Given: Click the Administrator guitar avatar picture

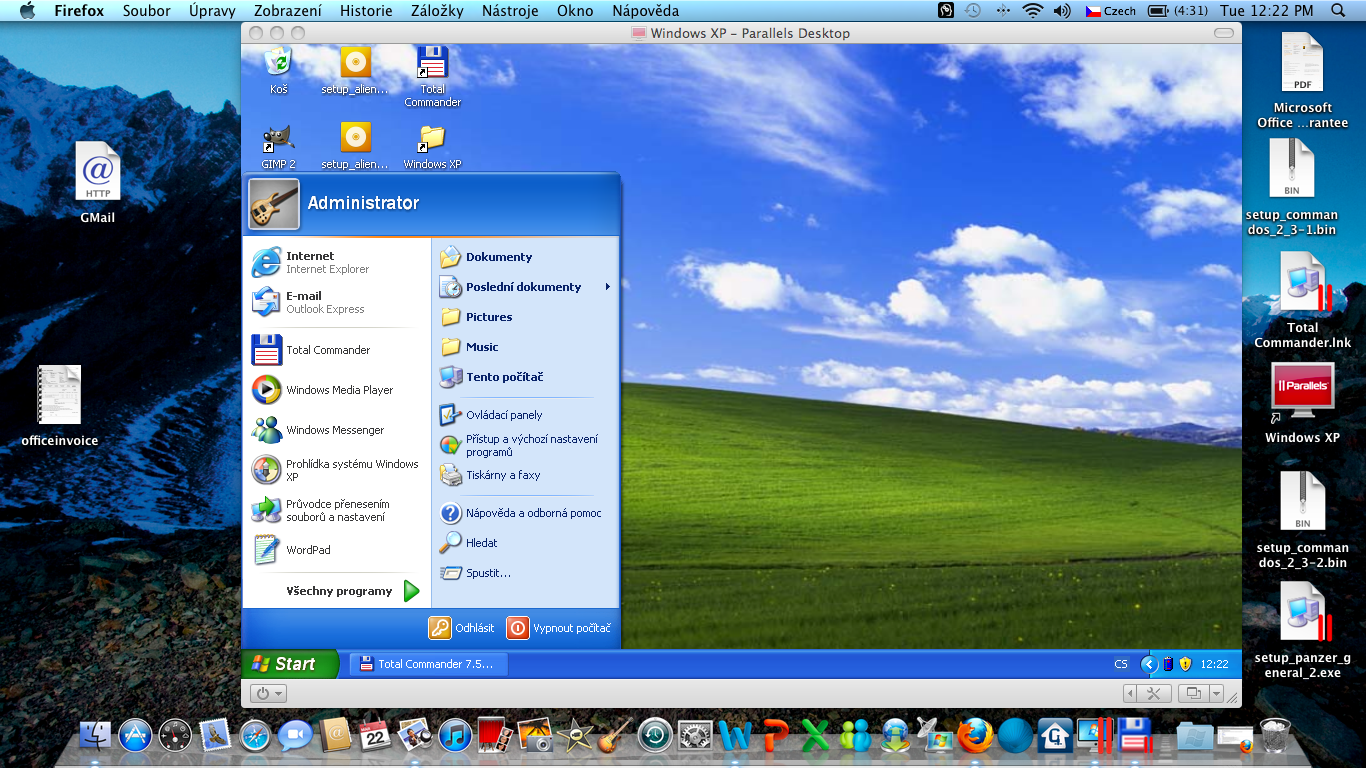Looking at the screenshot, I should pyautogui.click(x=274, y=204).
